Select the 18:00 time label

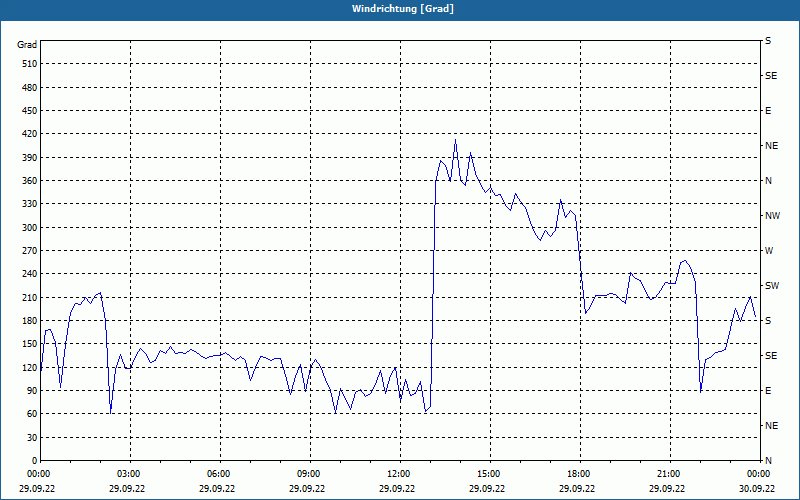click(x=578, y=474)
